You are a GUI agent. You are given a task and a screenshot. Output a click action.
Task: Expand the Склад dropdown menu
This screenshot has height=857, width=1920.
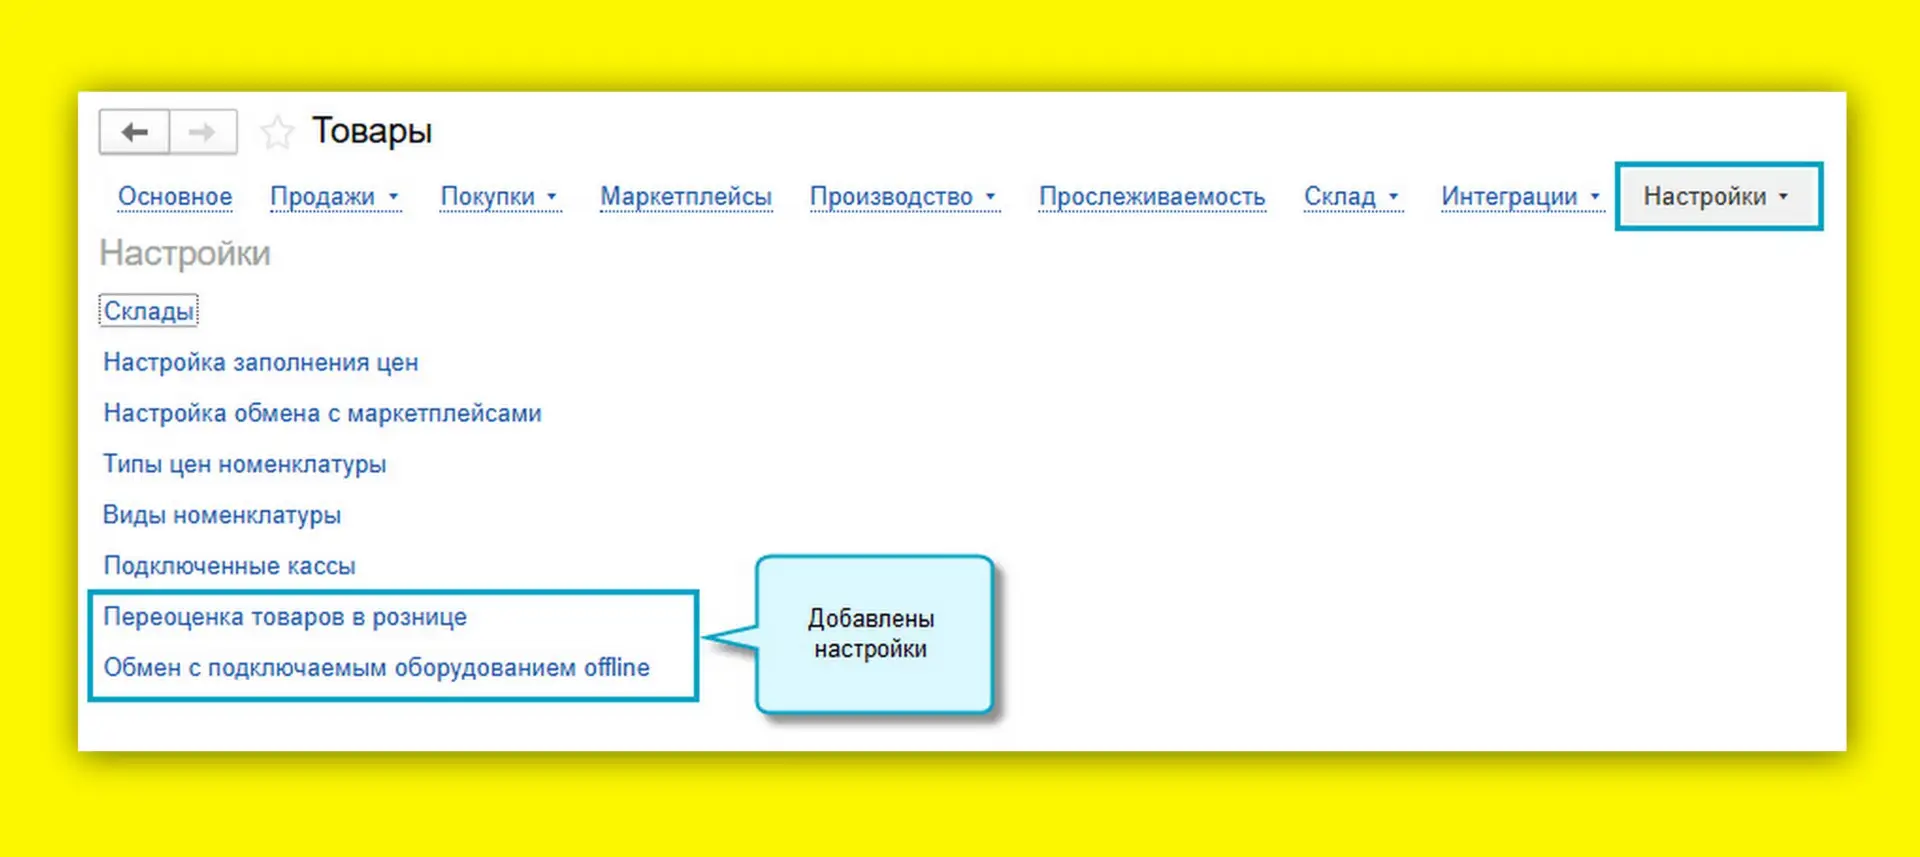(1352, 197)
